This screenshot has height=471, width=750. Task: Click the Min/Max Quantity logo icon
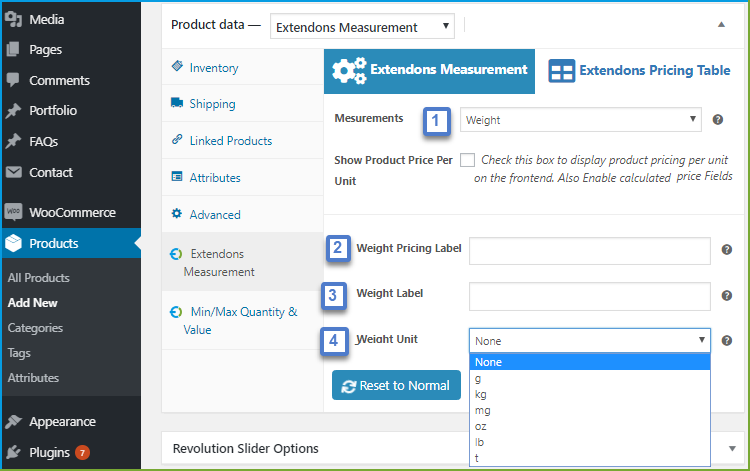[x=176, y=312]
